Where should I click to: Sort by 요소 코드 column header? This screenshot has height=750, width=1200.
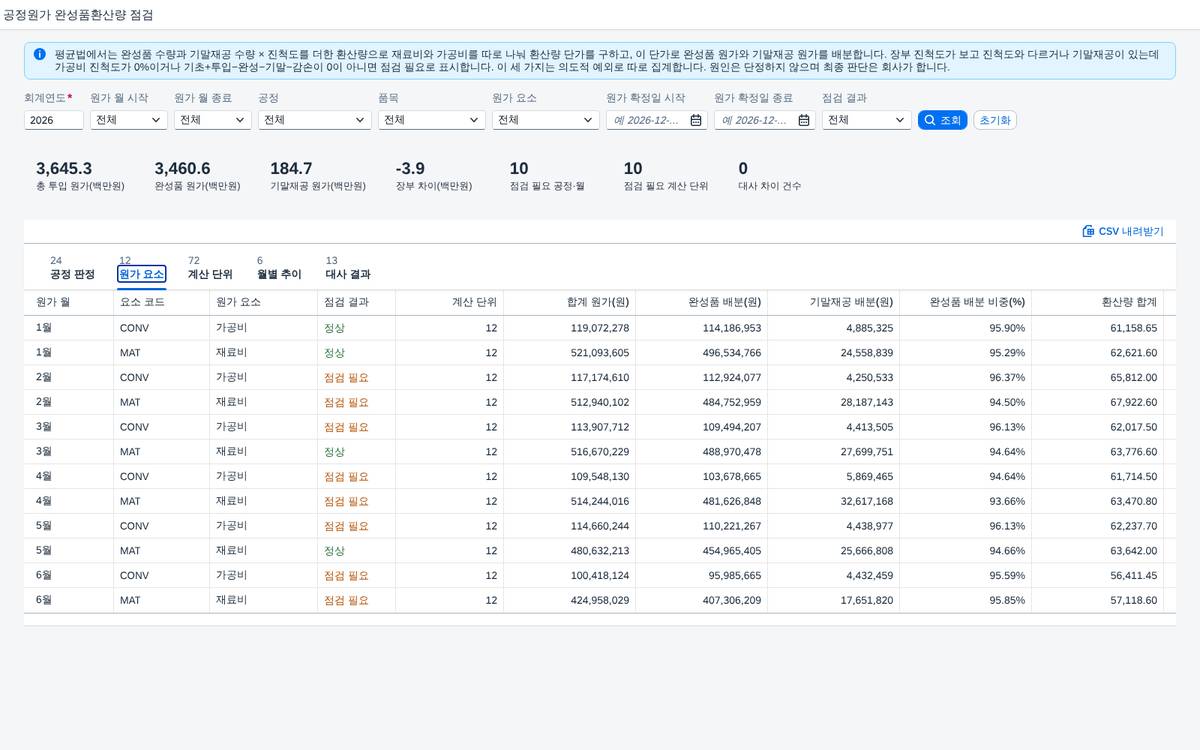click(161, 302)
